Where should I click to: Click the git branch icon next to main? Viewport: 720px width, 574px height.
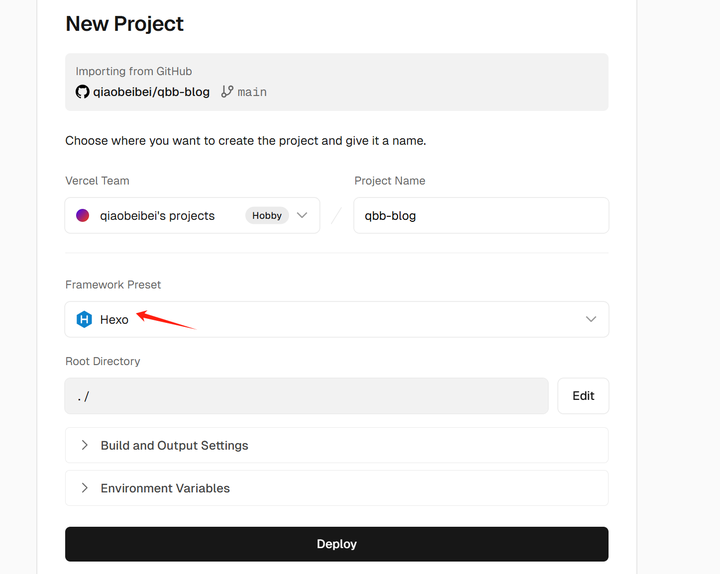tap(227, 92)
